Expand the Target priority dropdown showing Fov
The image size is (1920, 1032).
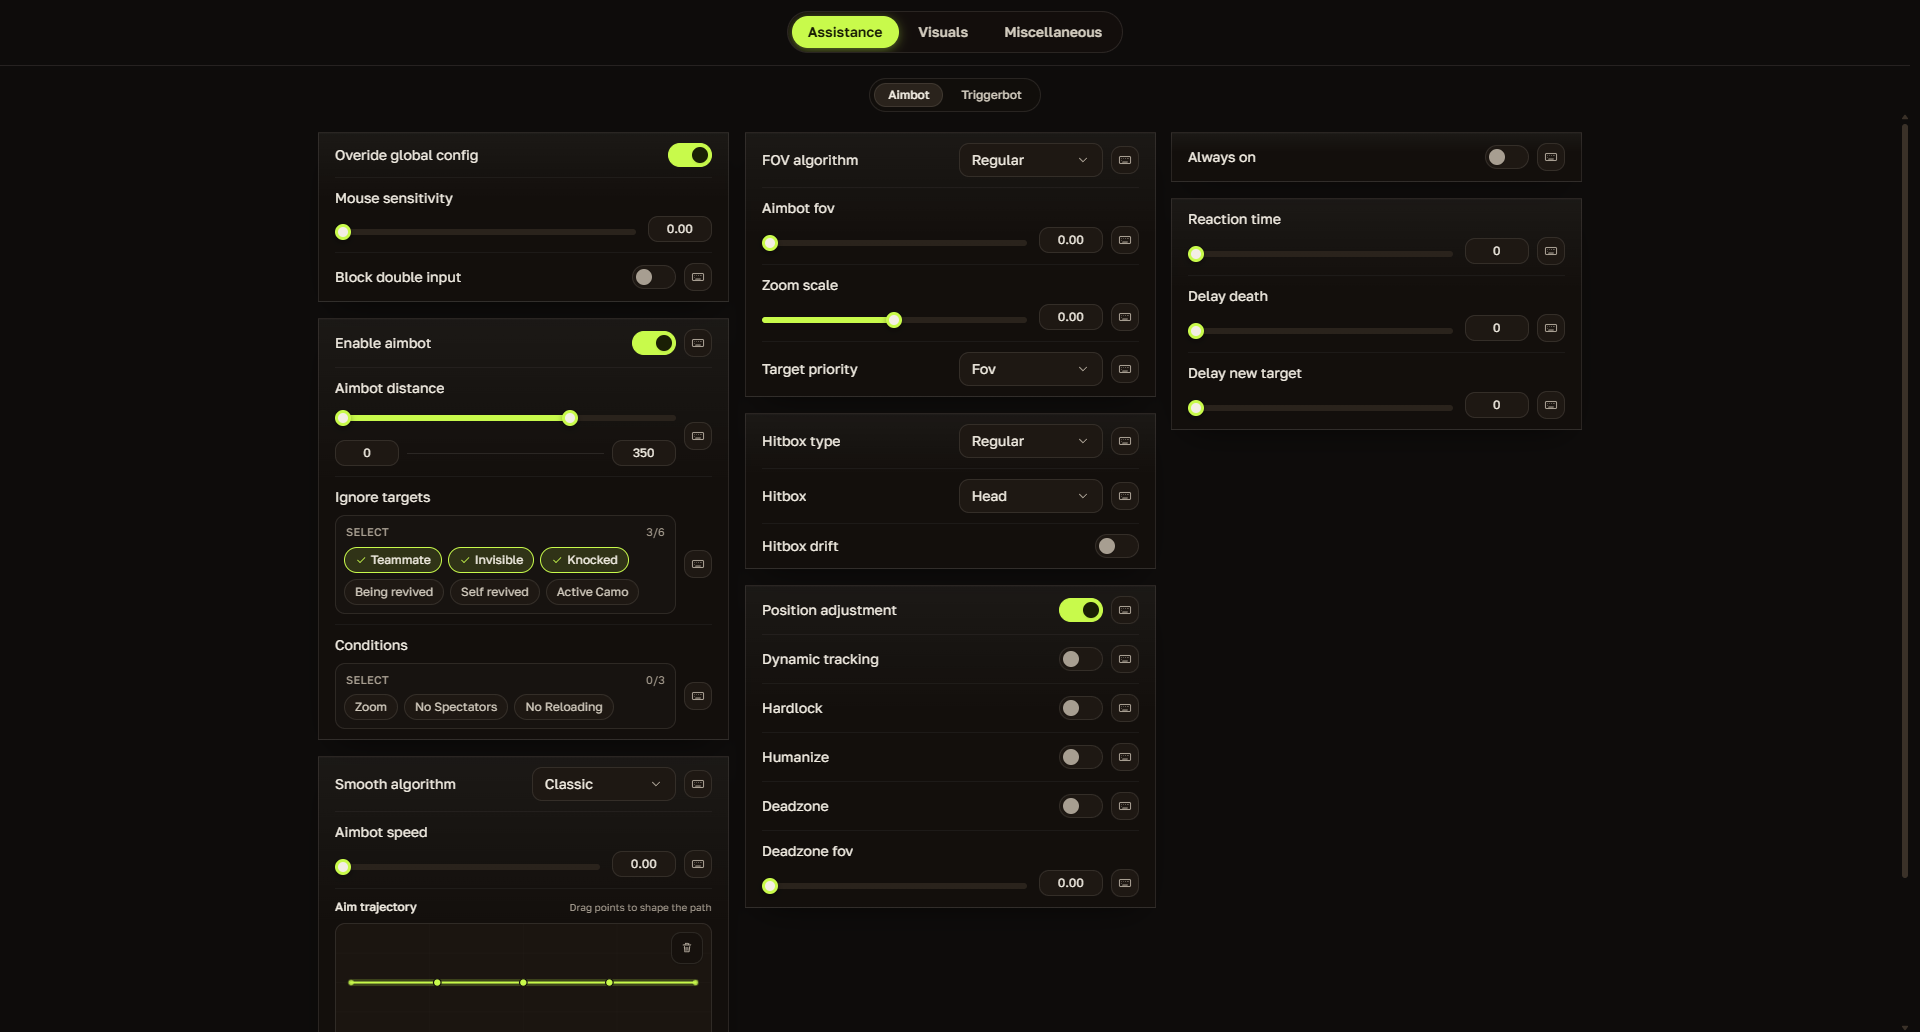coord(1030,369)
